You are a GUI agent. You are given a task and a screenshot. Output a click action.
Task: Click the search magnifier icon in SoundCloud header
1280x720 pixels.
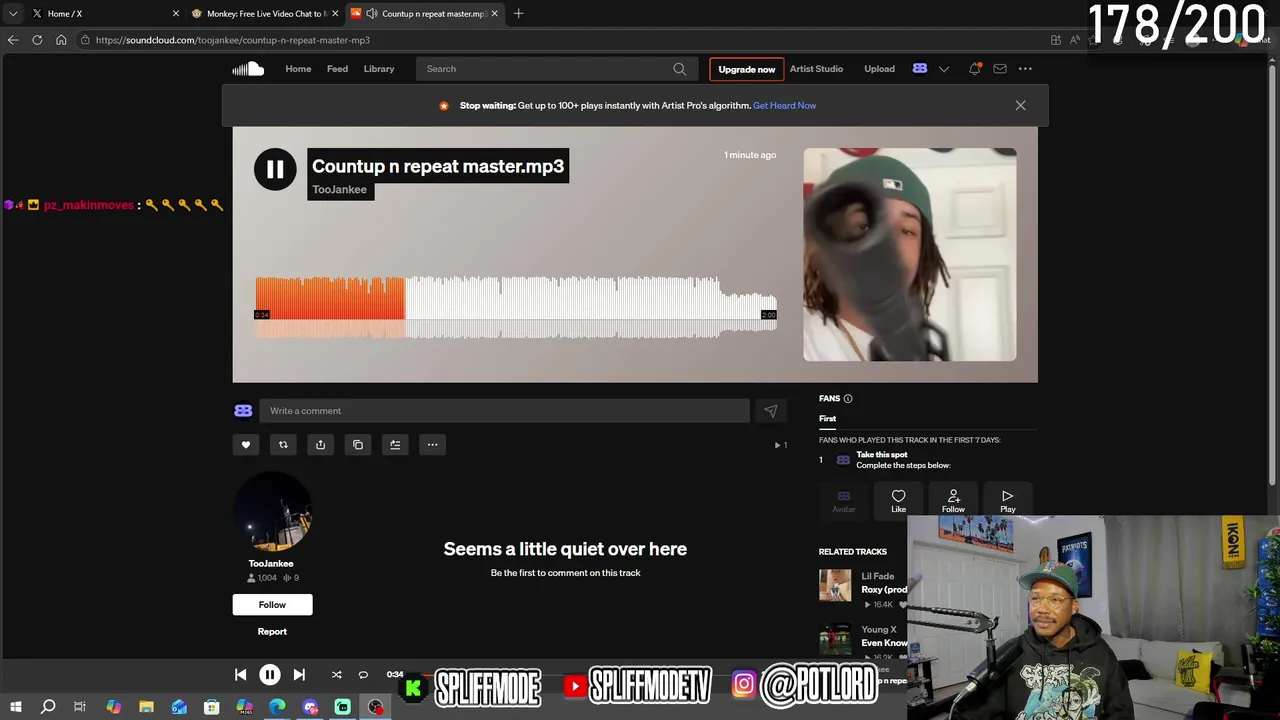680,69
